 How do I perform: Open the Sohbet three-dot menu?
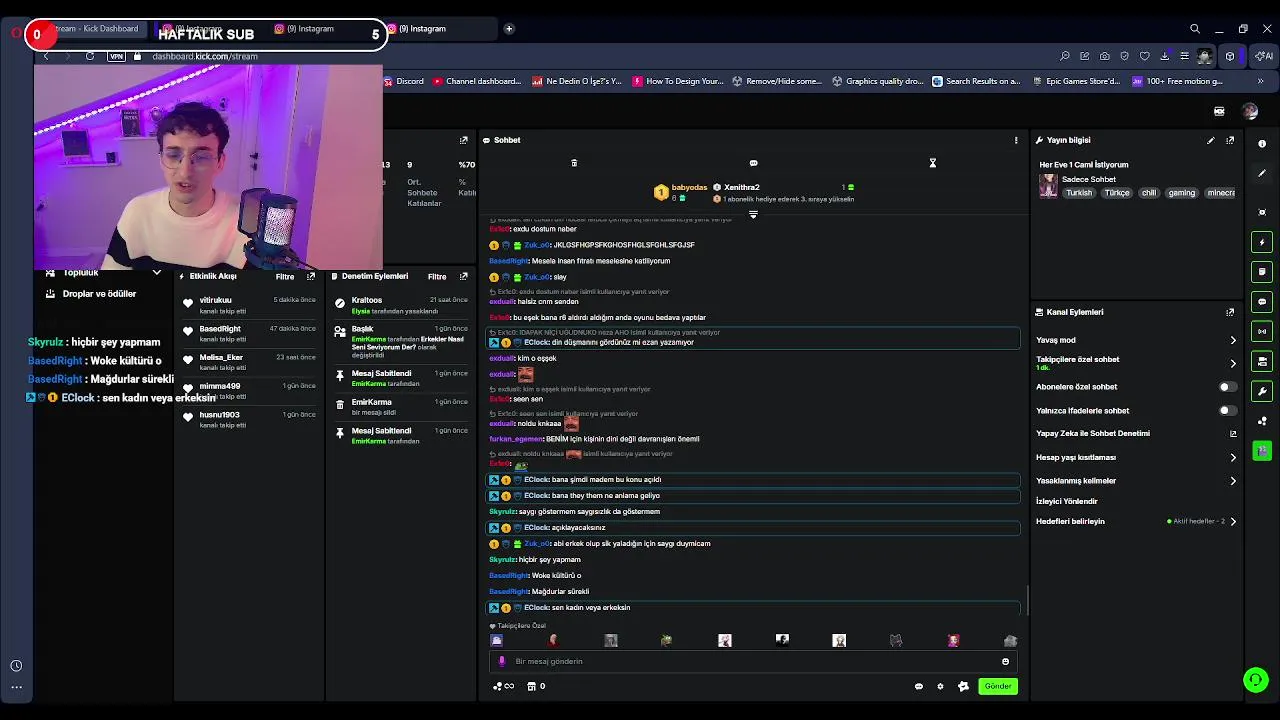pyautogui.click(x=1016, y=140)
